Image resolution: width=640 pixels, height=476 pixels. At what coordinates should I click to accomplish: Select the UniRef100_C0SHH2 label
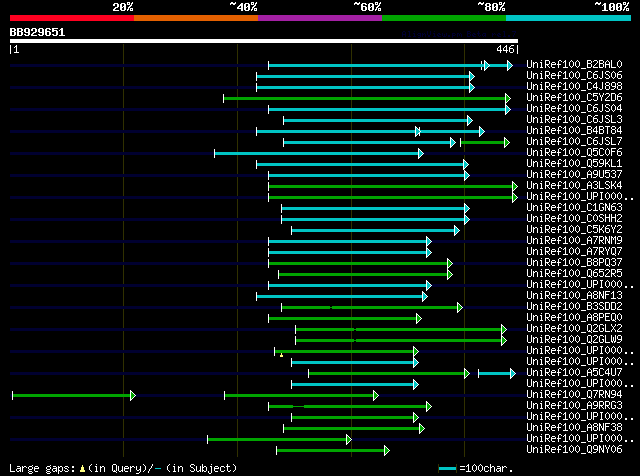point(574,219)
